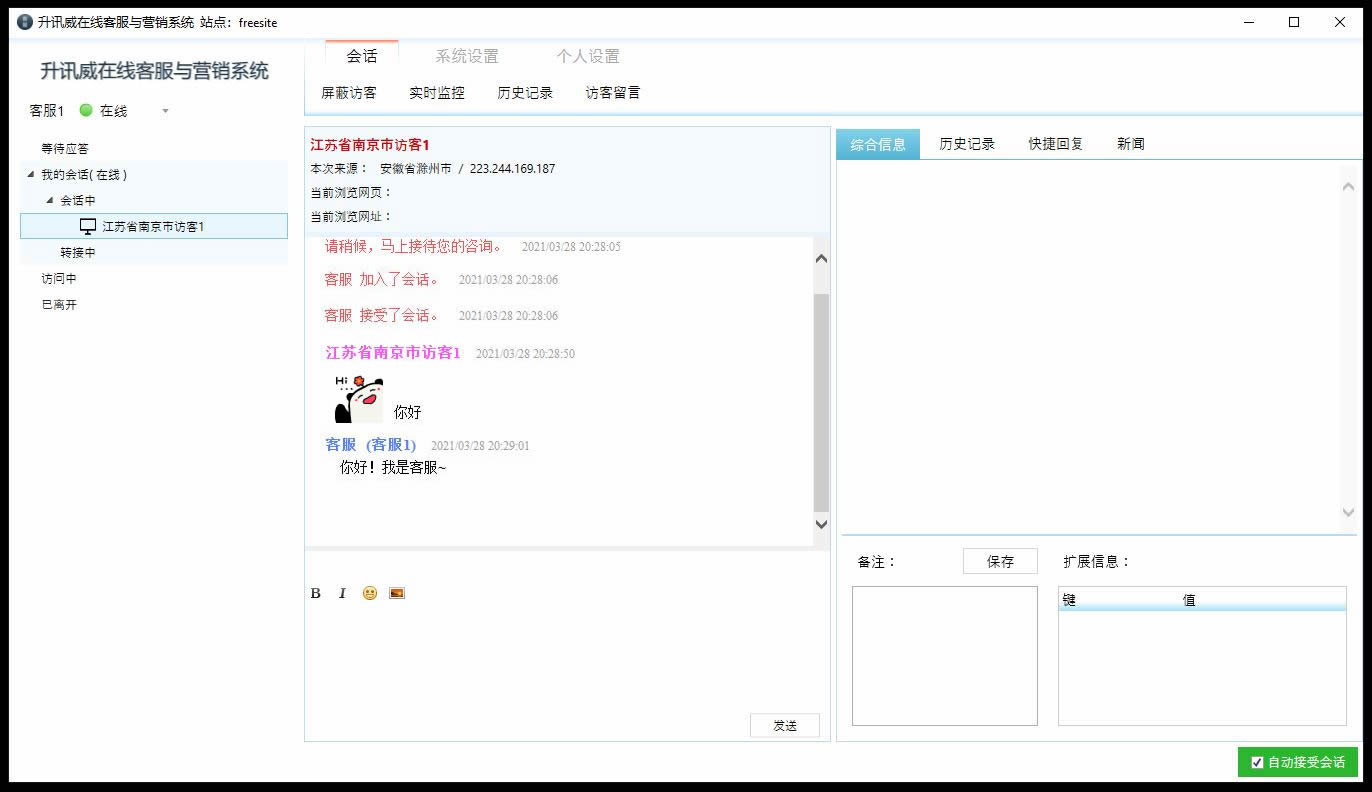Save the note with 保存 button
1372x792 pixels.
(1000, 561)
